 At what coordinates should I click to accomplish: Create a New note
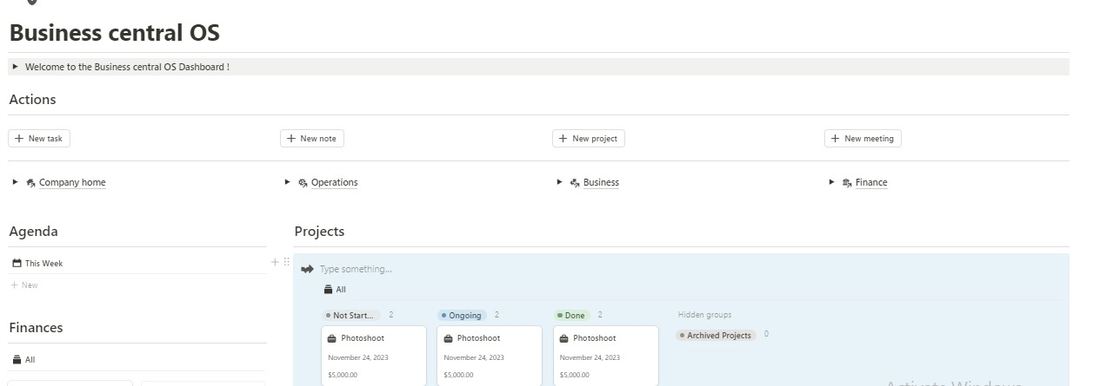(x=312, y=138)
